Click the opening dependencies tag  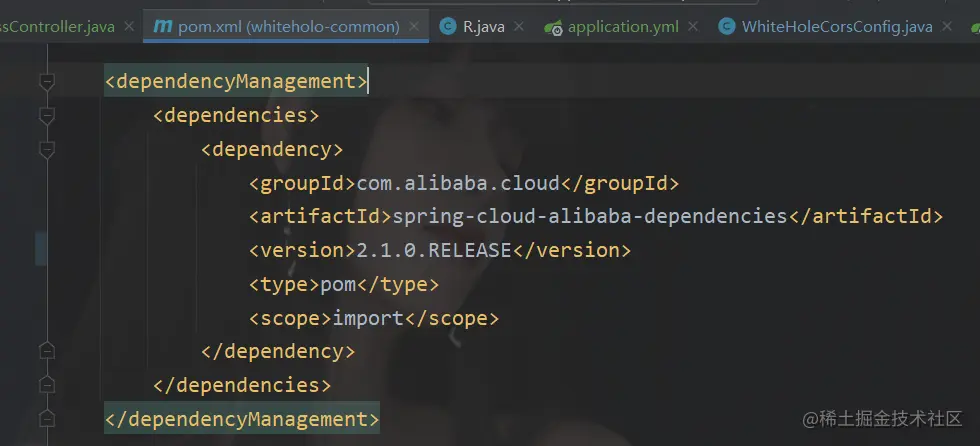point(236,116)
